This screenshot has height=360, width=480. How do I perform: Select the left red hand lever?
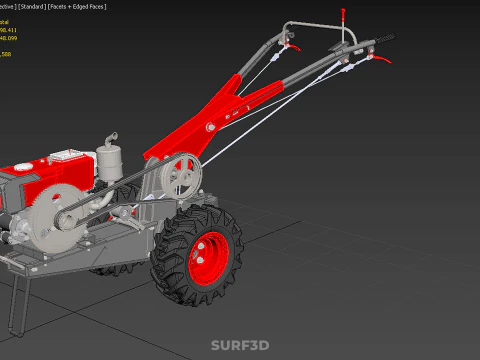294,48
